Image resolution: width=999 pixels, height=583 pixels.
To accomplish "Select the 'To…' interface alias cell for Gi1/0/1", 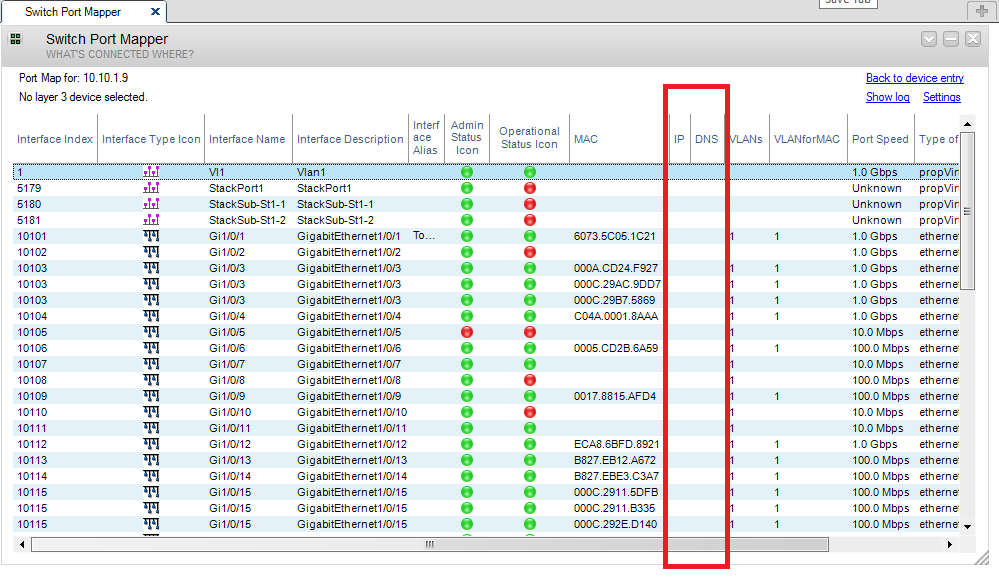I will 424,236.
